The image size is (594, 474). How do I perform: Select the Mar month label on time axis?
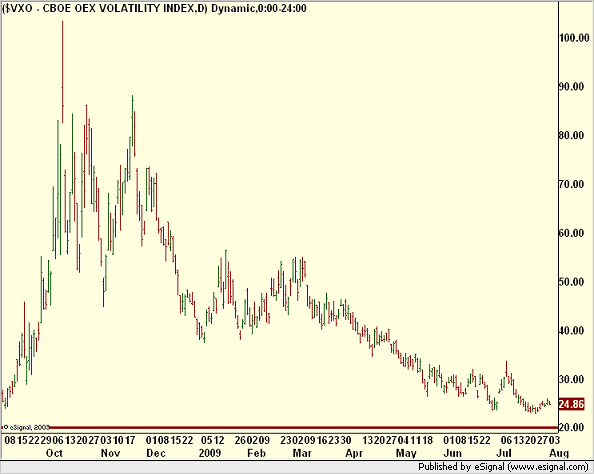point(302,453)
